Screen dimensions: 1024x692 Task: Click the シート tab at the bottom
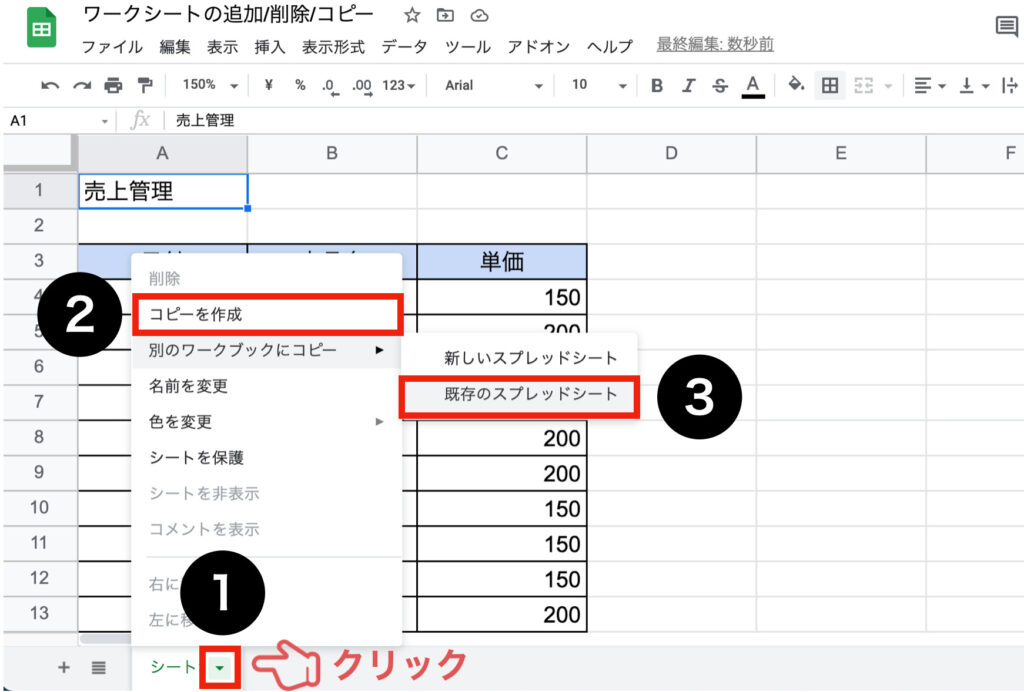[173, 667]
